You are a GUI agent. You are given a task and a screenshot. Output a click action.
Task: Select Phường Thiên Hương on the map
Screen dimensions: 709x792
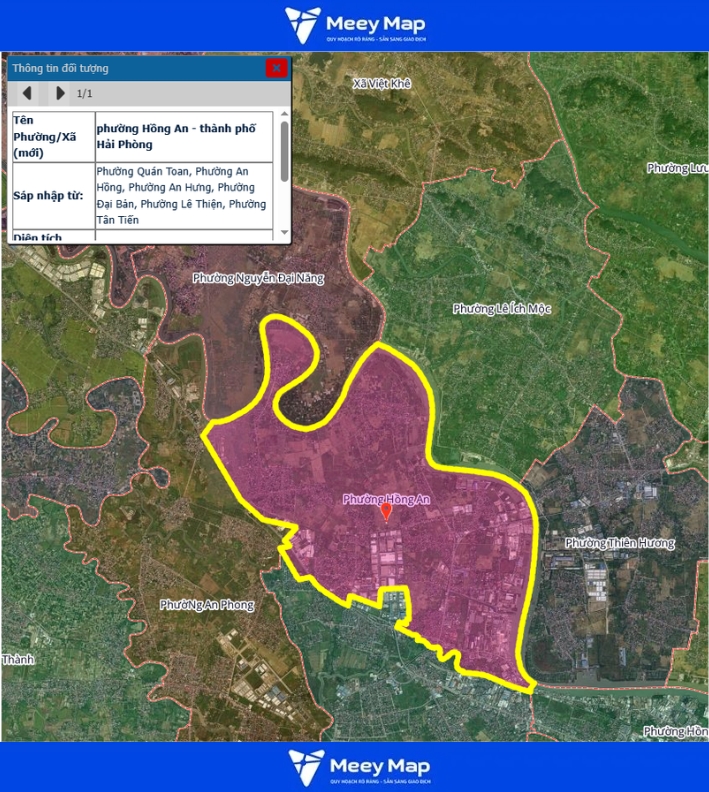pyautogui.click(x=619, y=543)
